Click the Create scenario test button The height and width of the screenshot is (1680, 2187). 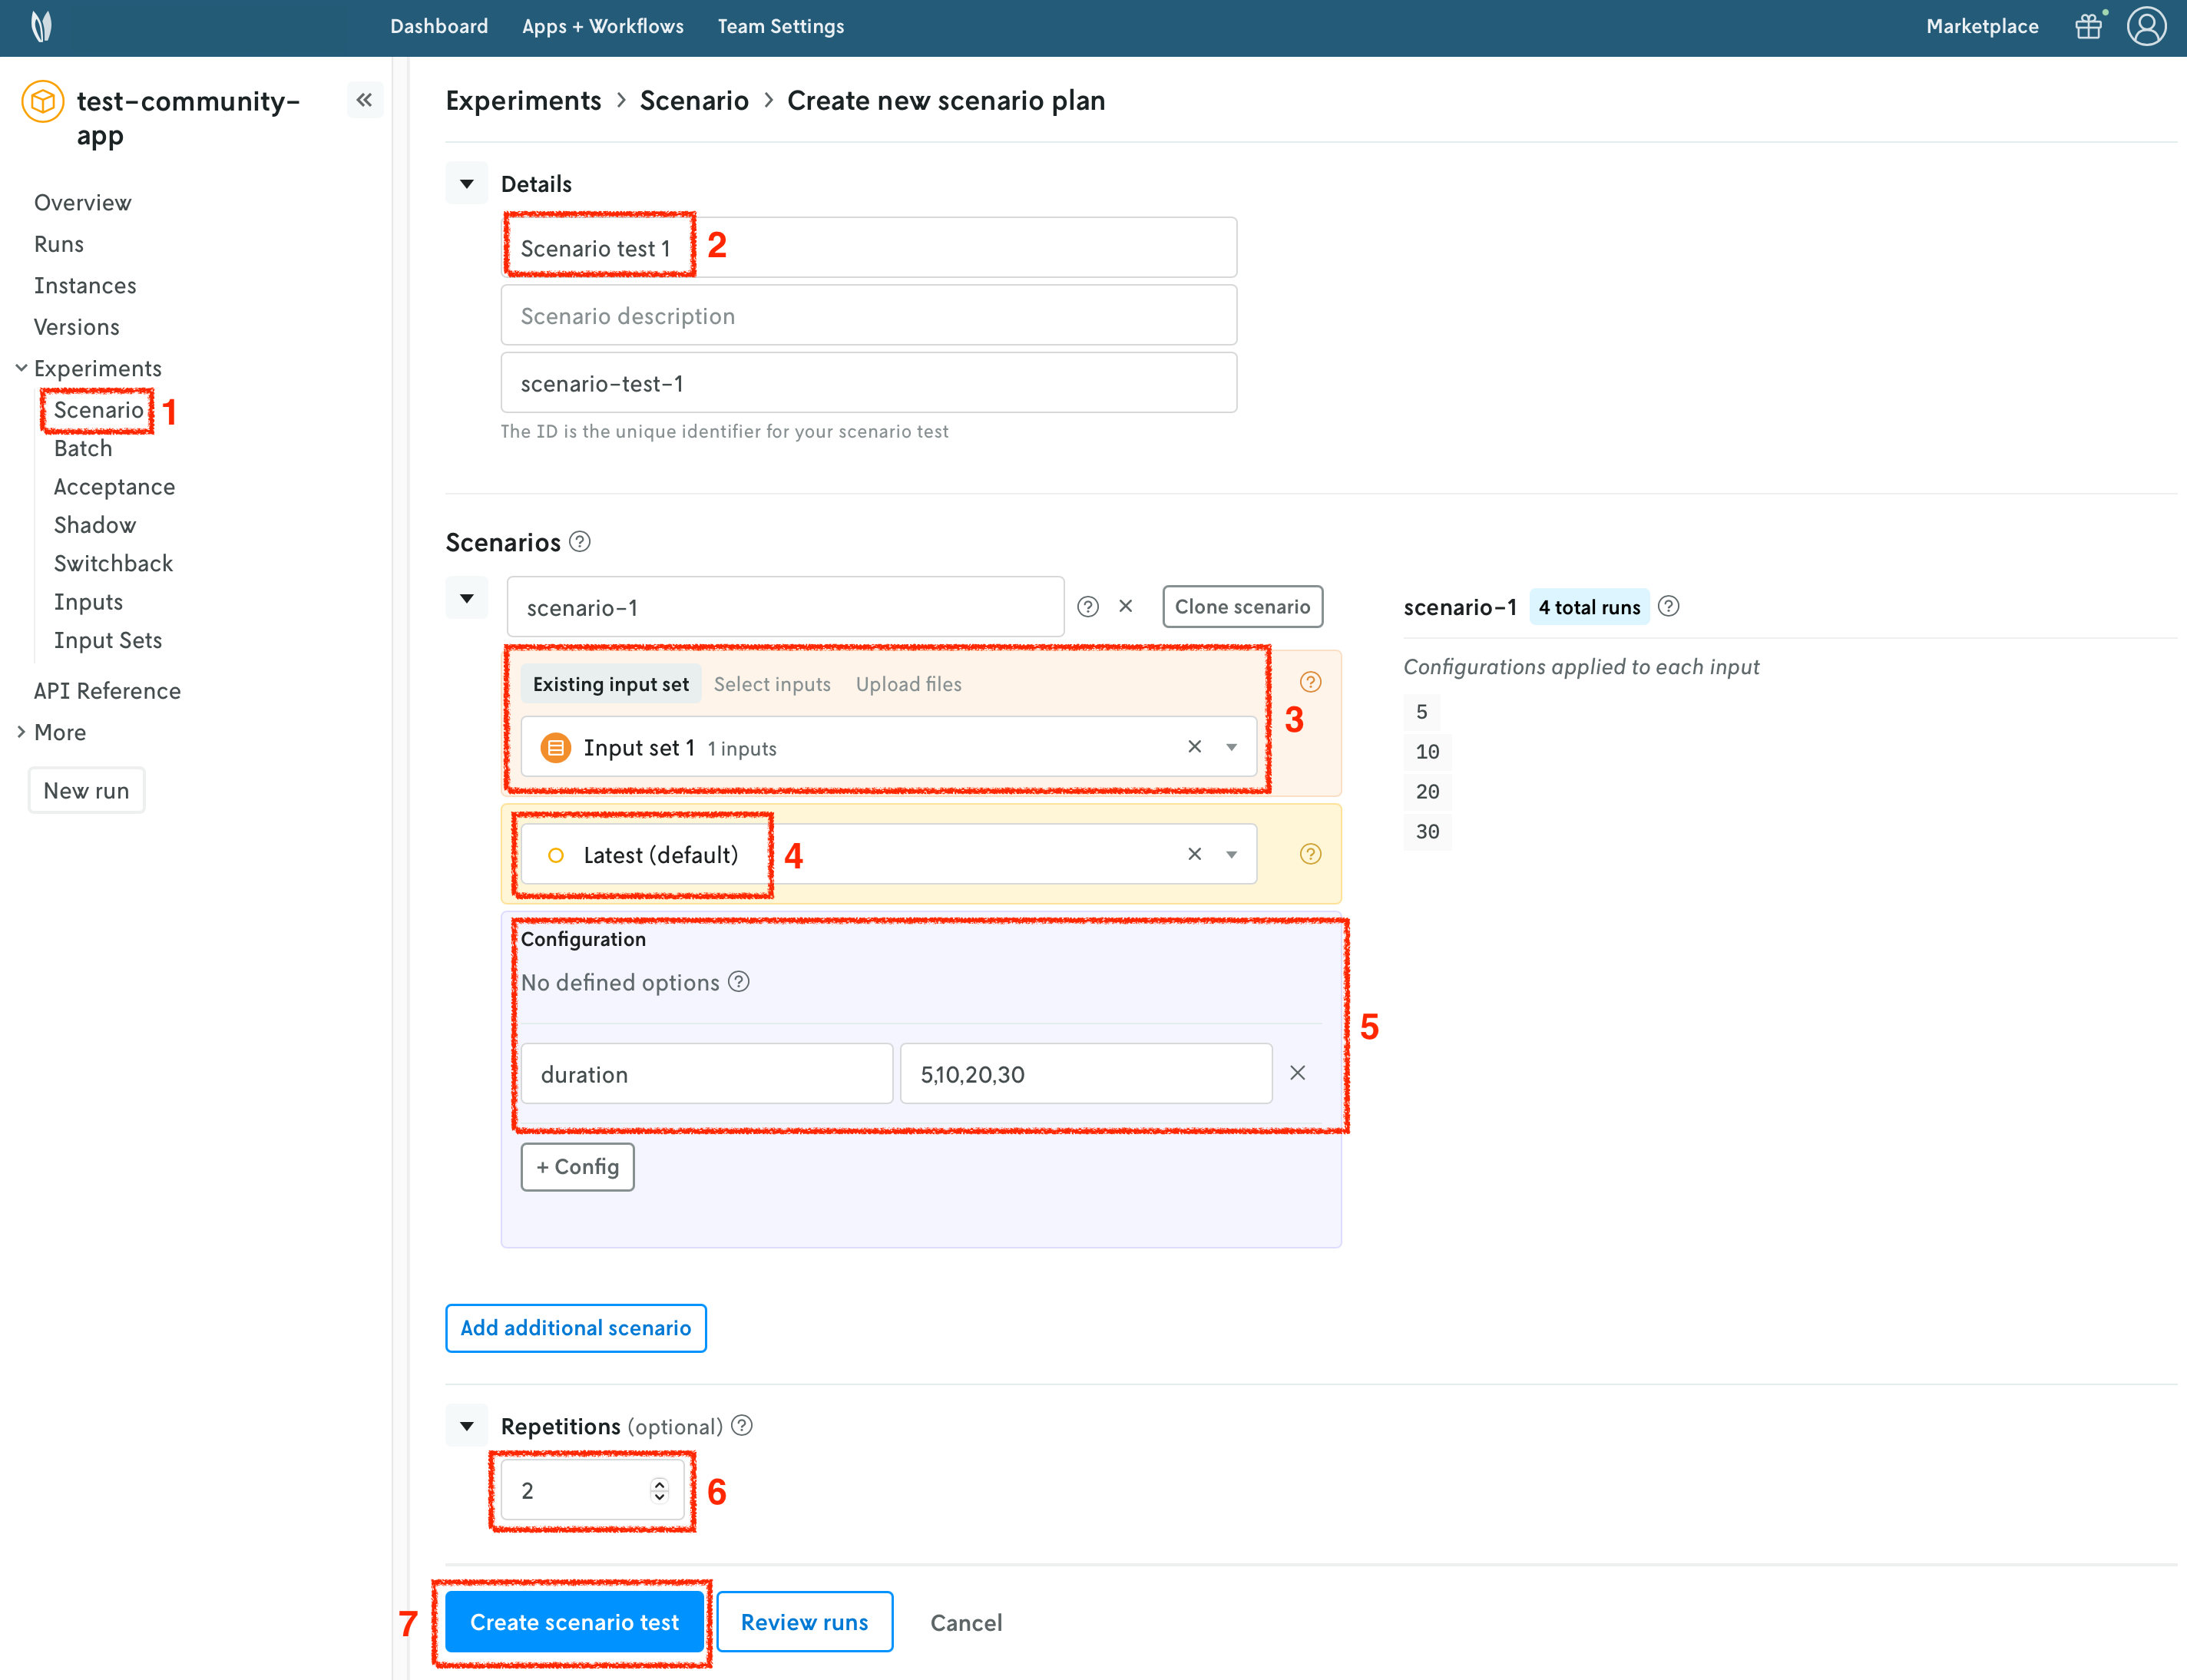point(574,1622)
